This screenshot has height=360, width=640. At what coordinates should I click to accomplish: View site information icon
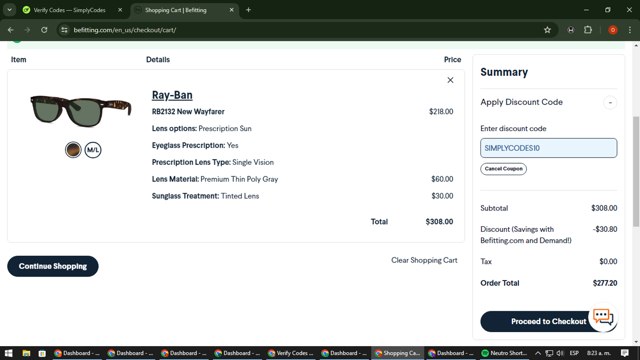click(64, 30)
